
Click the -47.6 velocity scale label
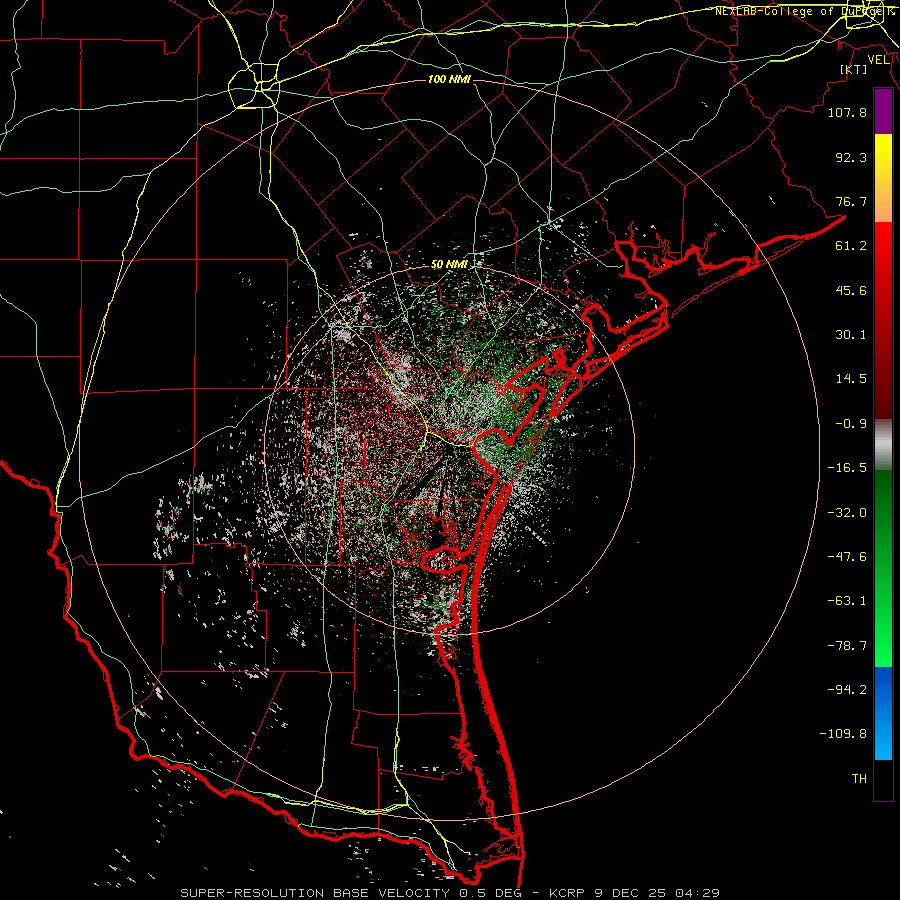point(847,557)
